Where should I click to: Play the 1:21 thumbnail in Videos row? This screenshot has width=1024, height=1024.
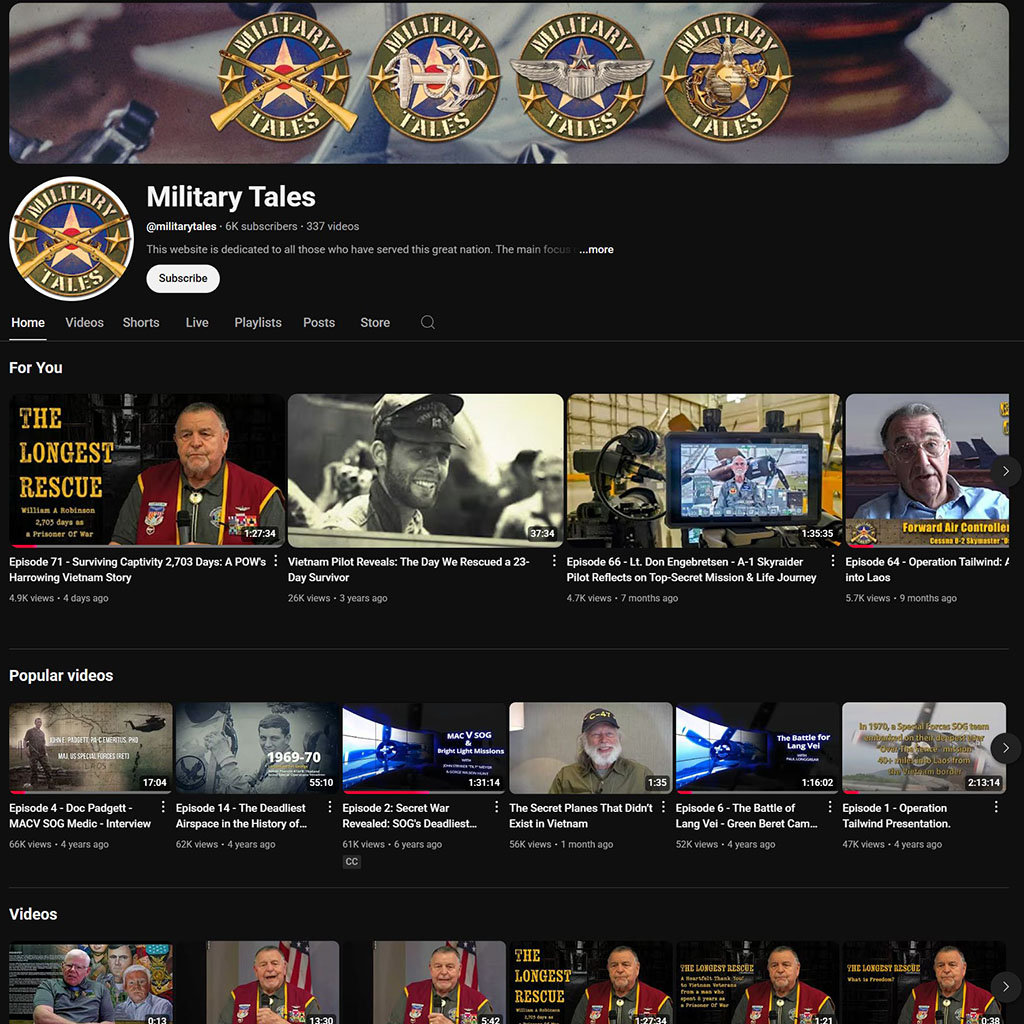758,982
